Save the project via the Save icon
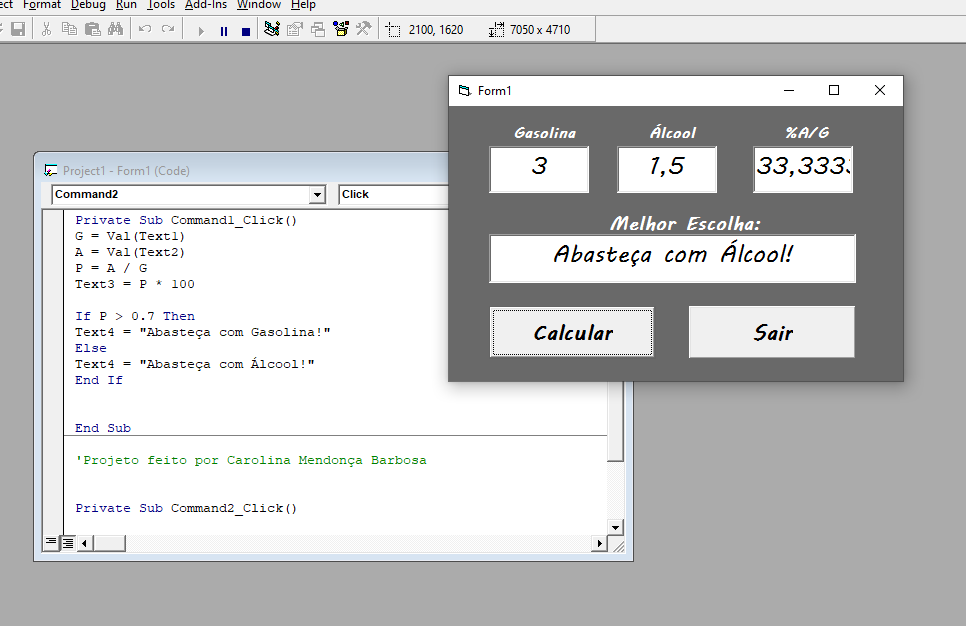 click(x=16, y=29)
